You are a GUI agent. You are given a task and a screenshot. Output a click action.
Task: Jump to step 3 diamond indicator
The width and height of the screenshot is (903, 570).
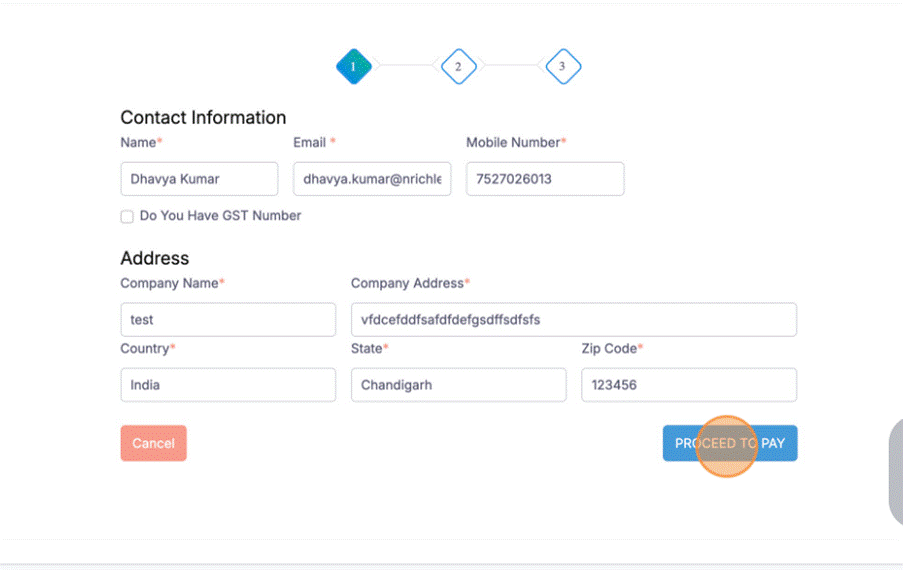562,67
